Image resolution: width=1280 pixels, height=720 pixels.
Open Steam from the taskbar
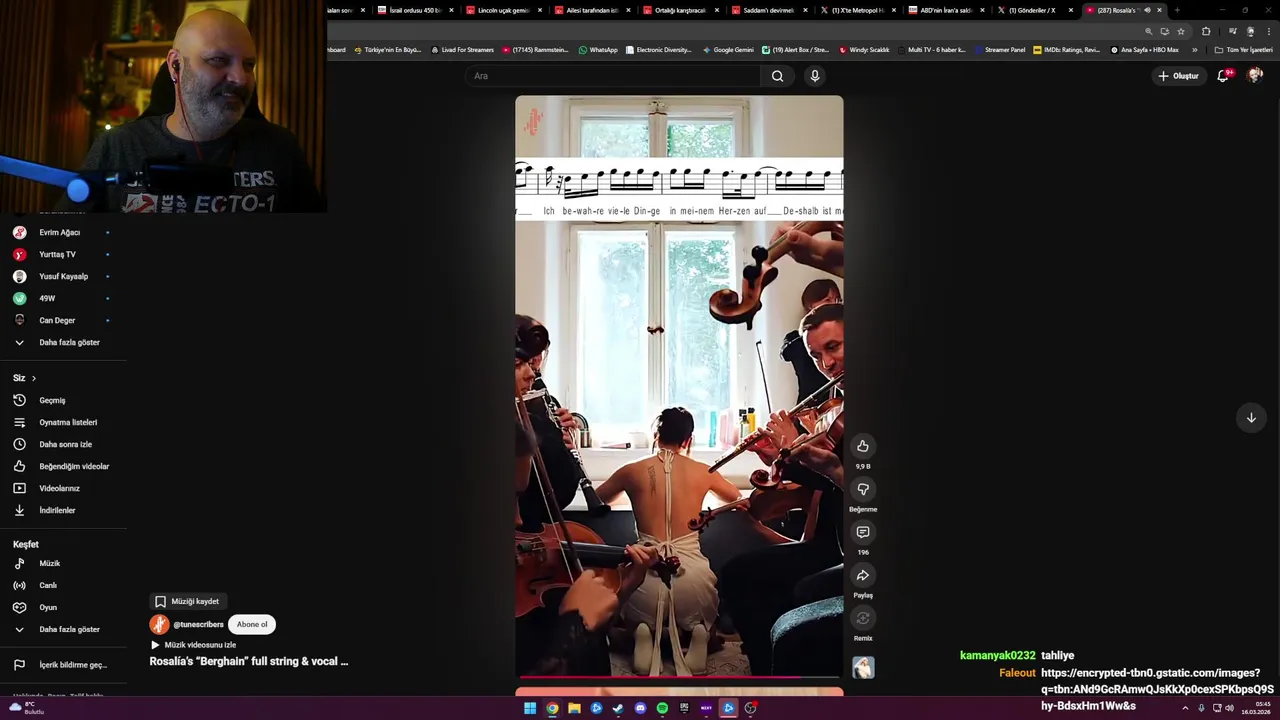pos(618,708)
